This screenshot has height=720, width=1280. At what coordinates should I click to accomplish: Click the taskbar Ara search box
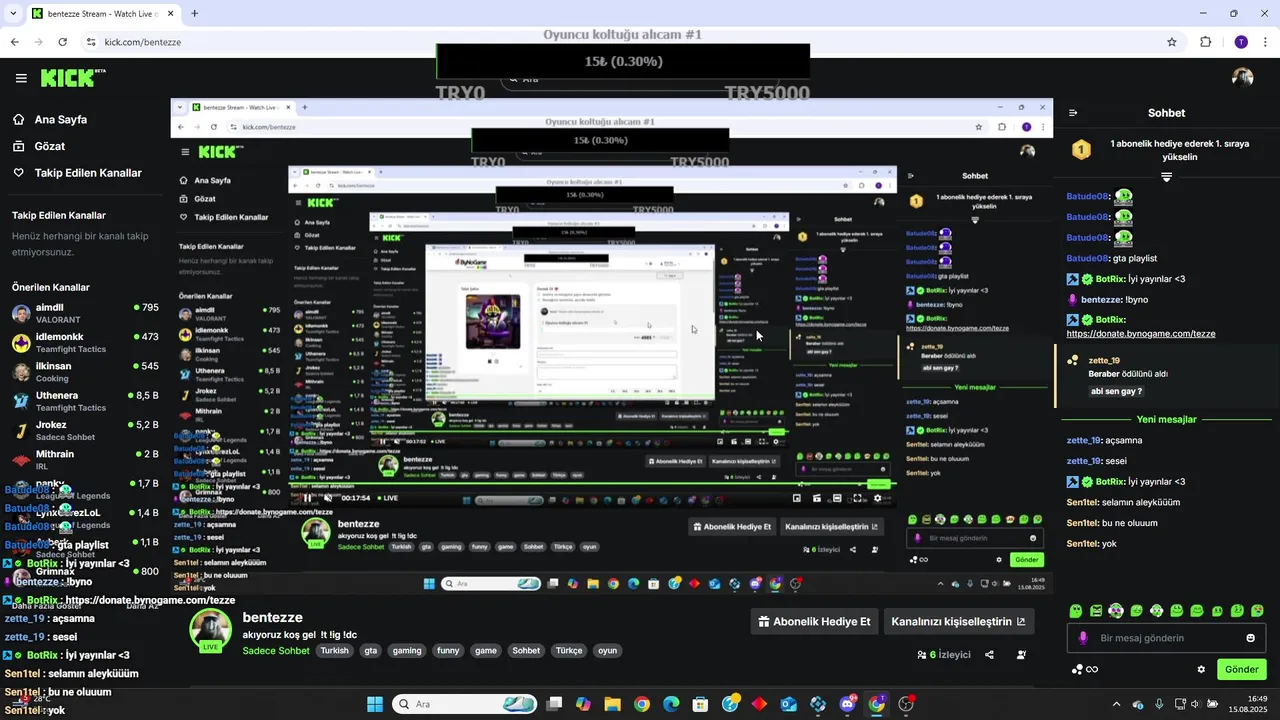465,704
